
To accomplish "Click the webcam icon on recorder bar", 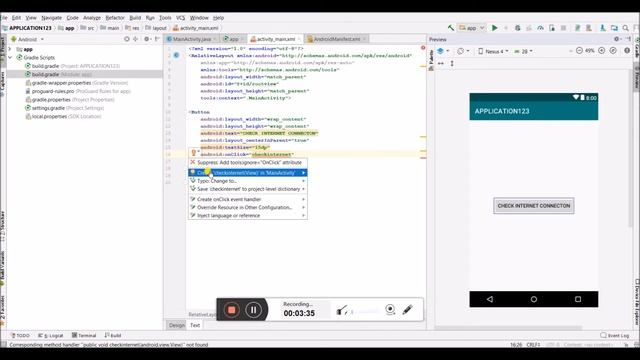I will point(390,309).
